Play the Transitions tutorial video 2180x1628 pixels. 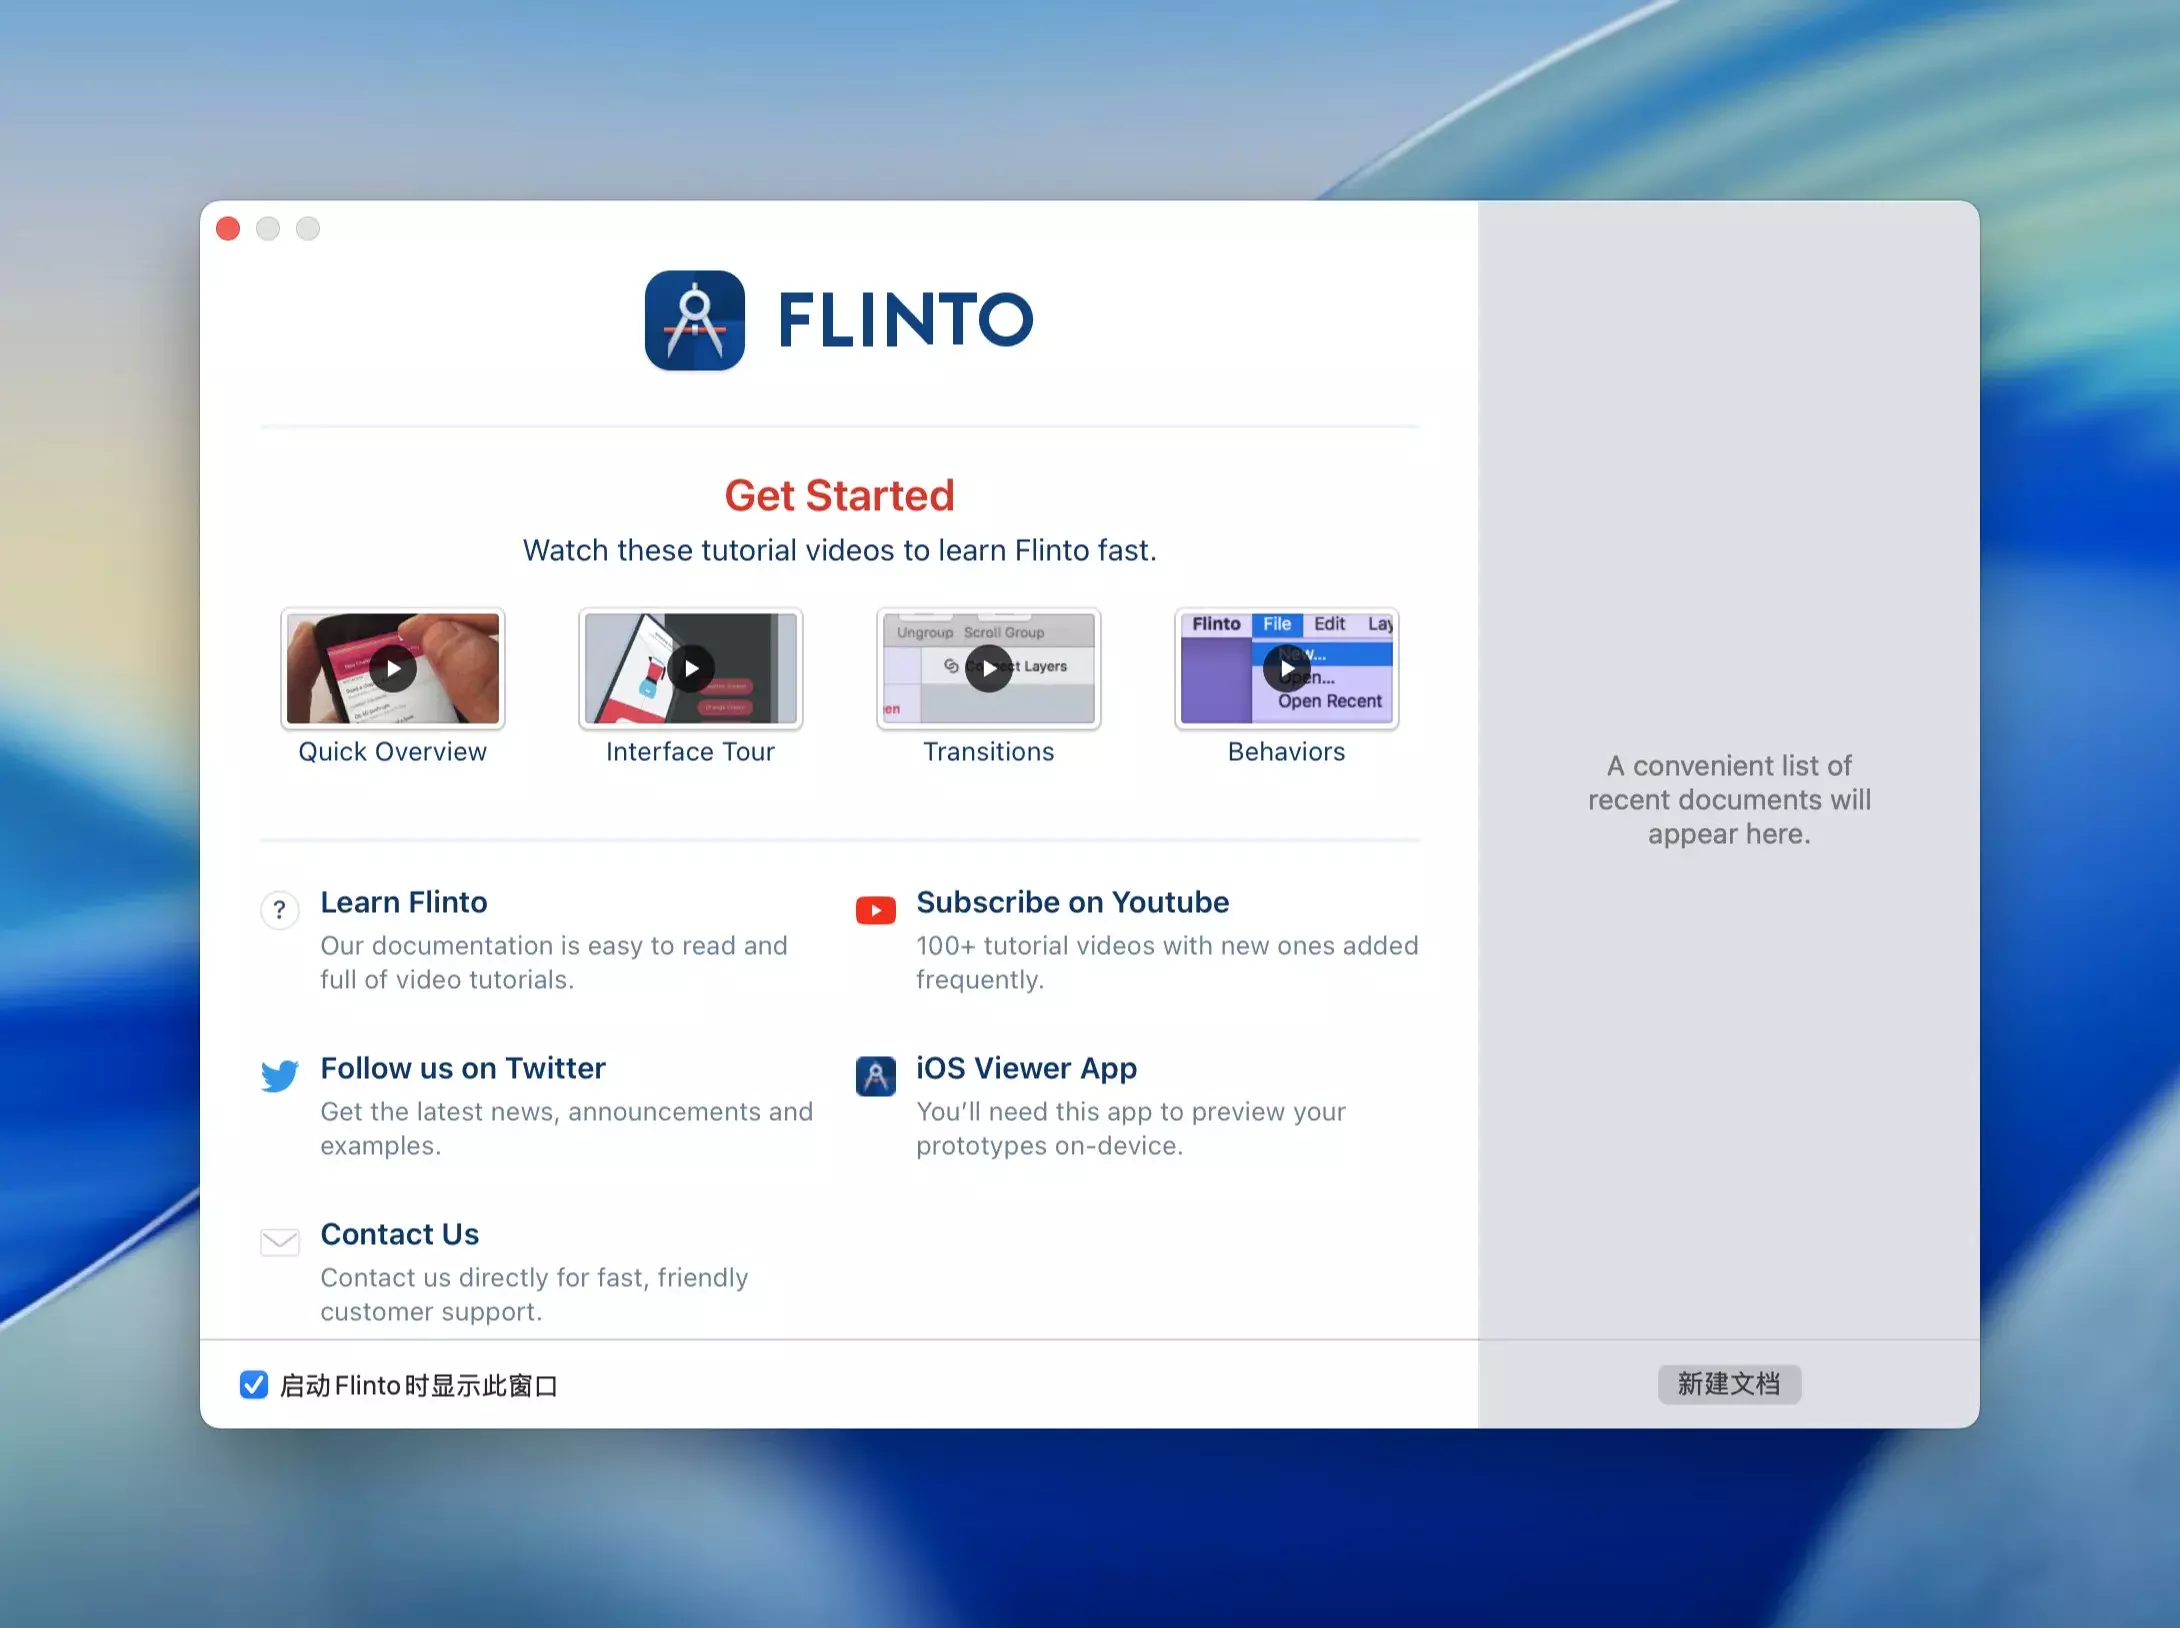(x=988, y=668)
